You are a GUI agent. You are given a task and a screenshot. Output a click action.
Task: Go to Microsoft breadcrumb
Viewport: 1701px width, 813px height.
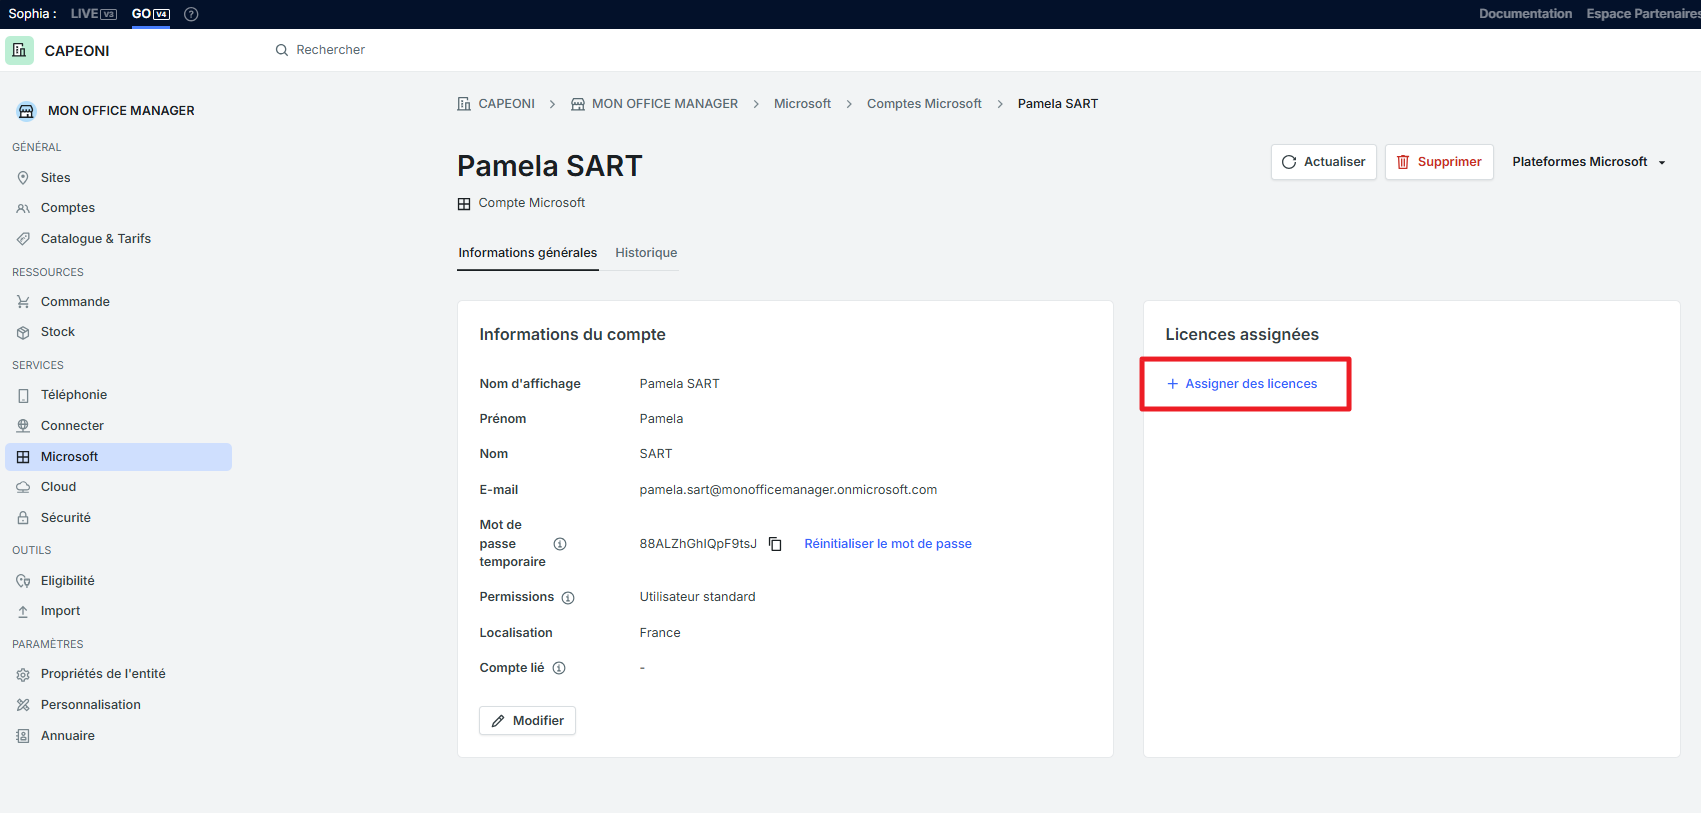(802, 104)
